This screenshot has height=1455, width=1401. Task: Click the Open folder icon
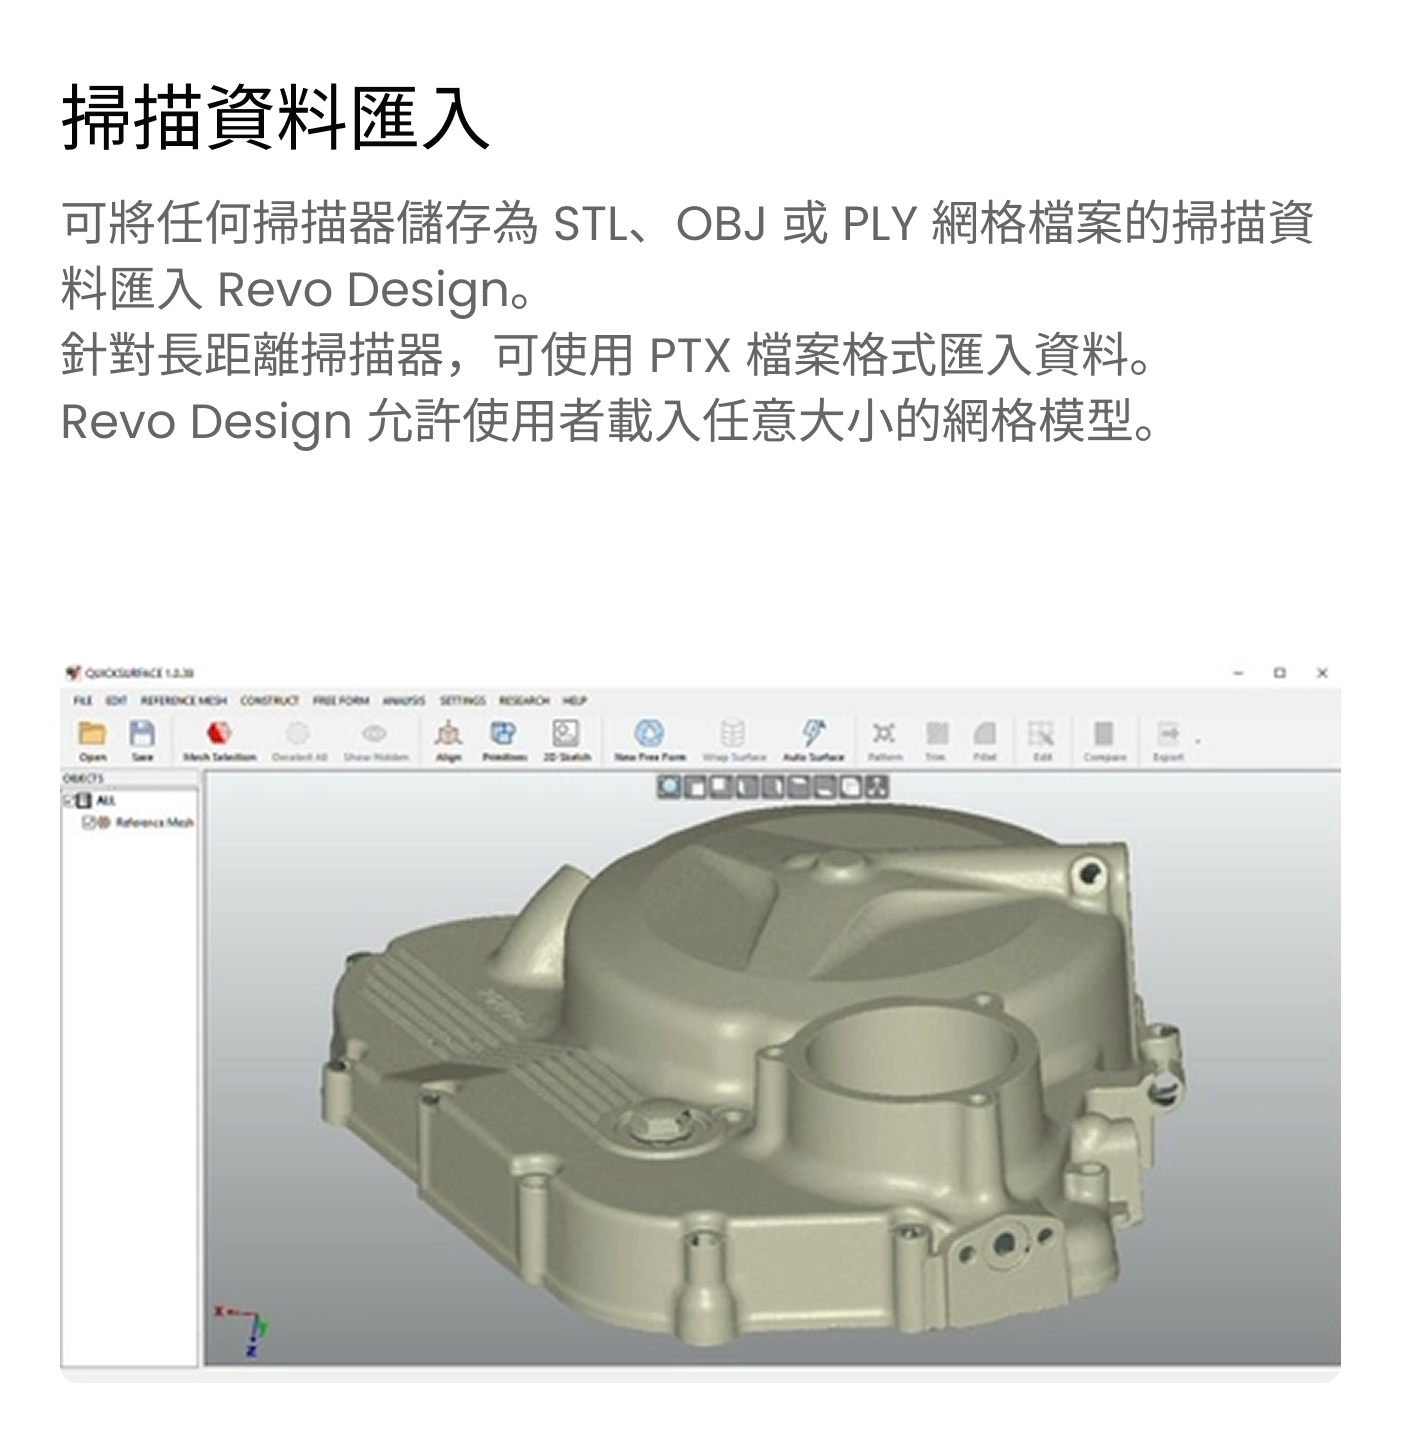click(92, 735)
